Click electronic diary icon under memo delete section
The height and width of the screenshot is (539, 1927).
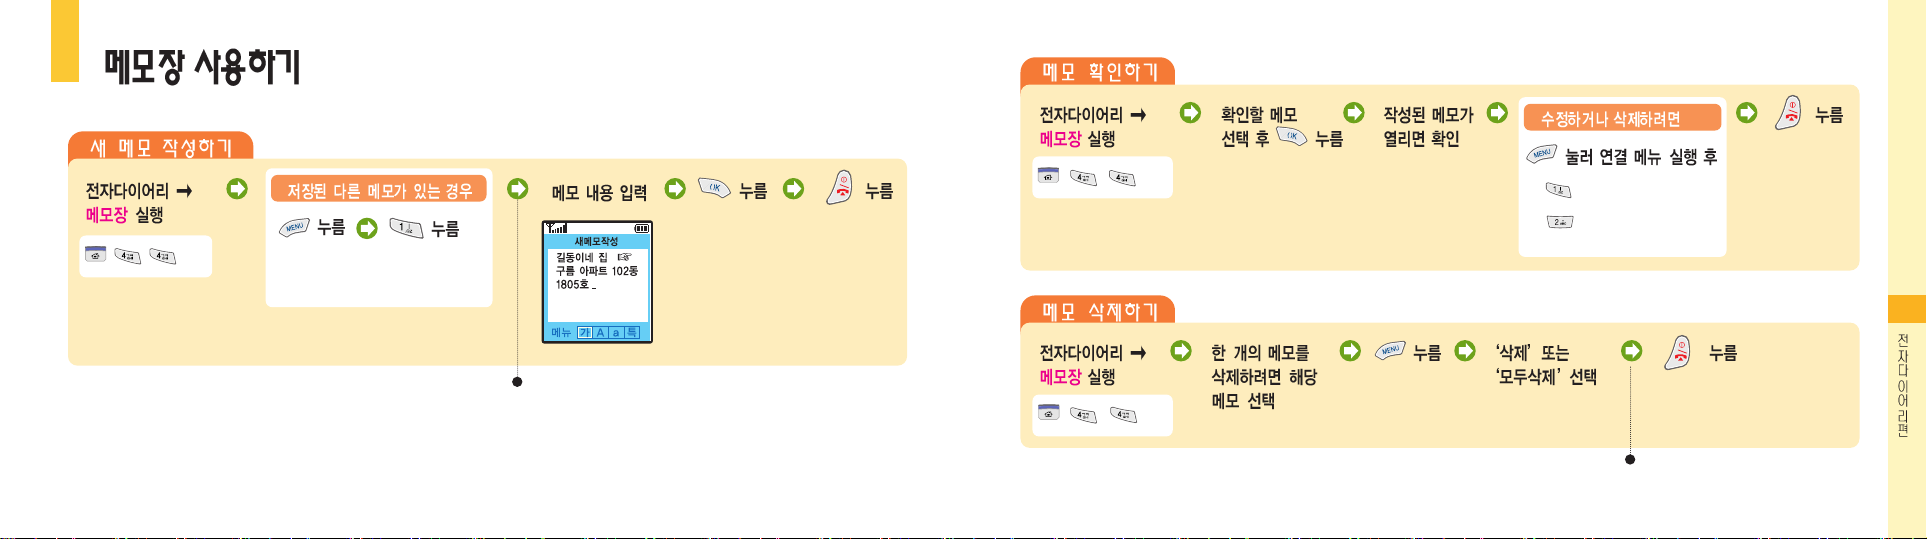pyautogui.click(x=1048, y=412)
